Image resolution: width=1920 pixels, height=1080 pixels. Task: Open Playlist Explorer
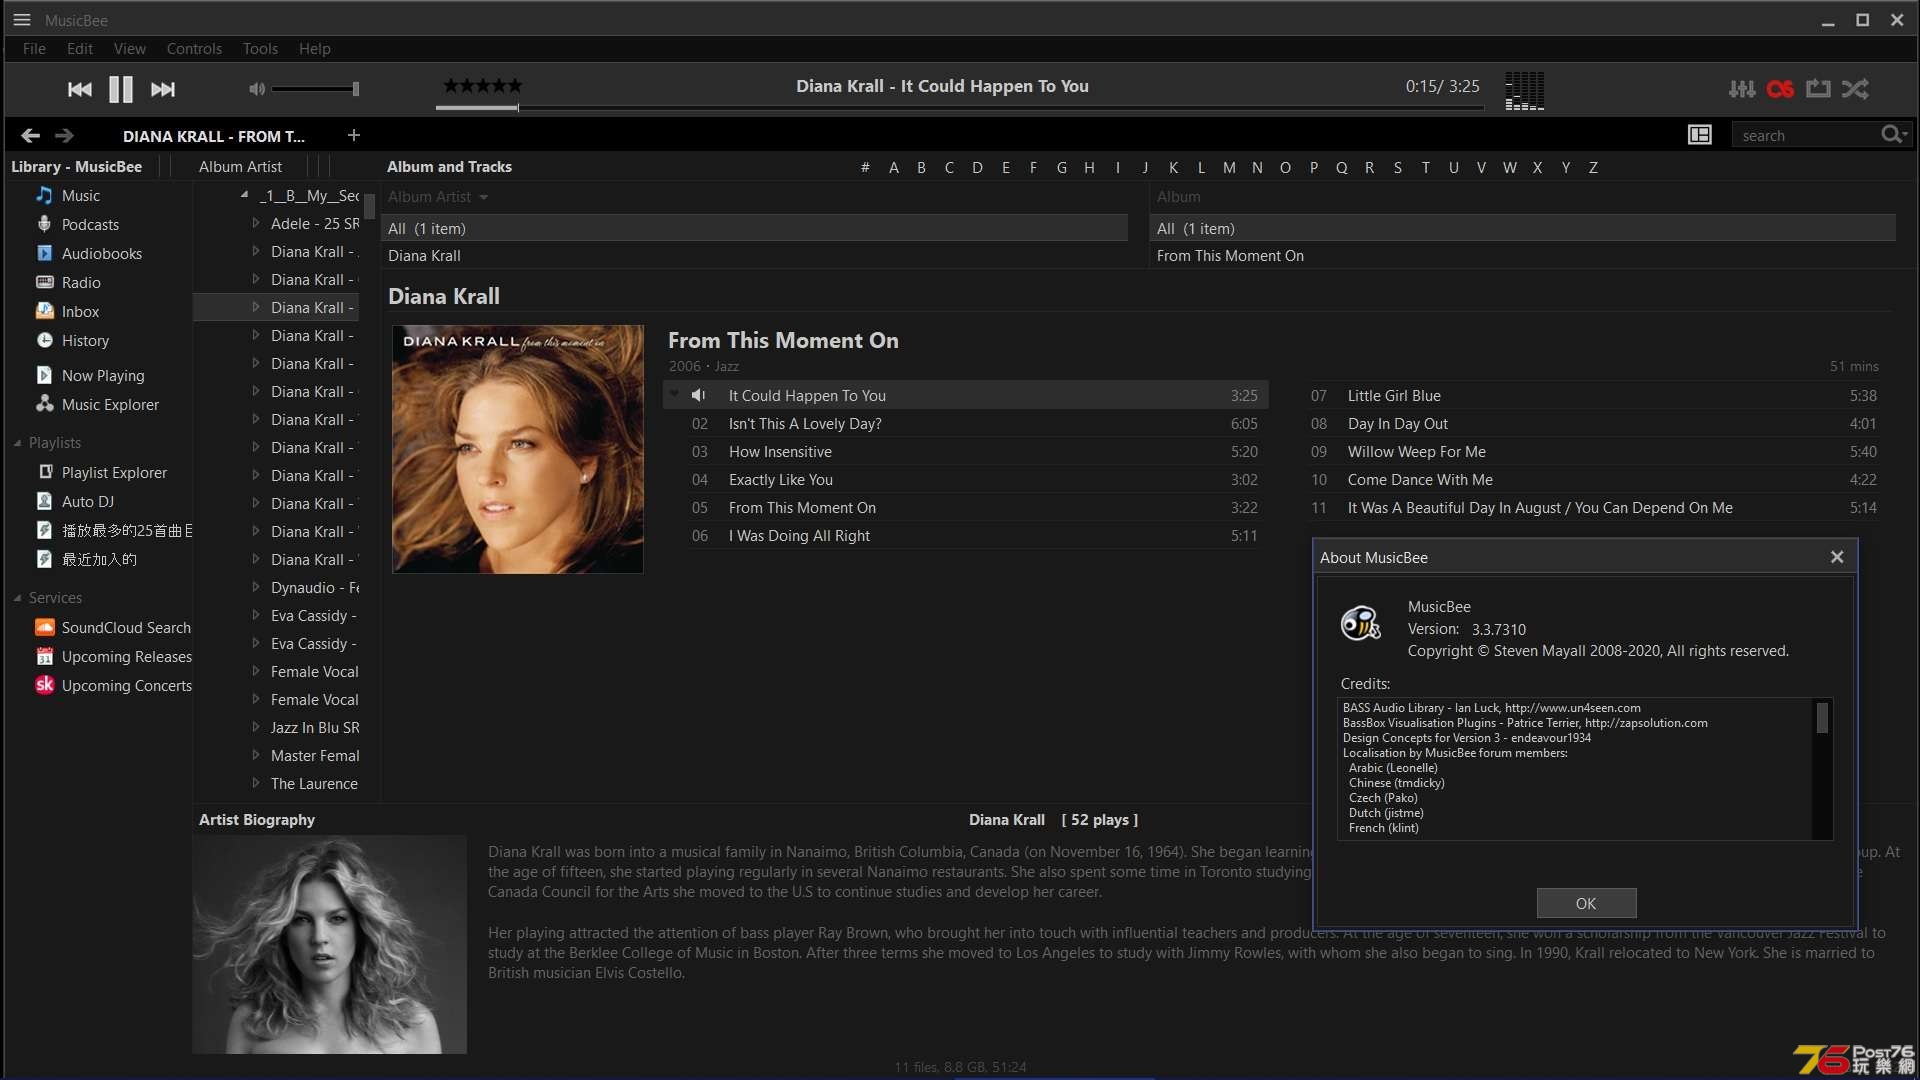click(114, 473)
